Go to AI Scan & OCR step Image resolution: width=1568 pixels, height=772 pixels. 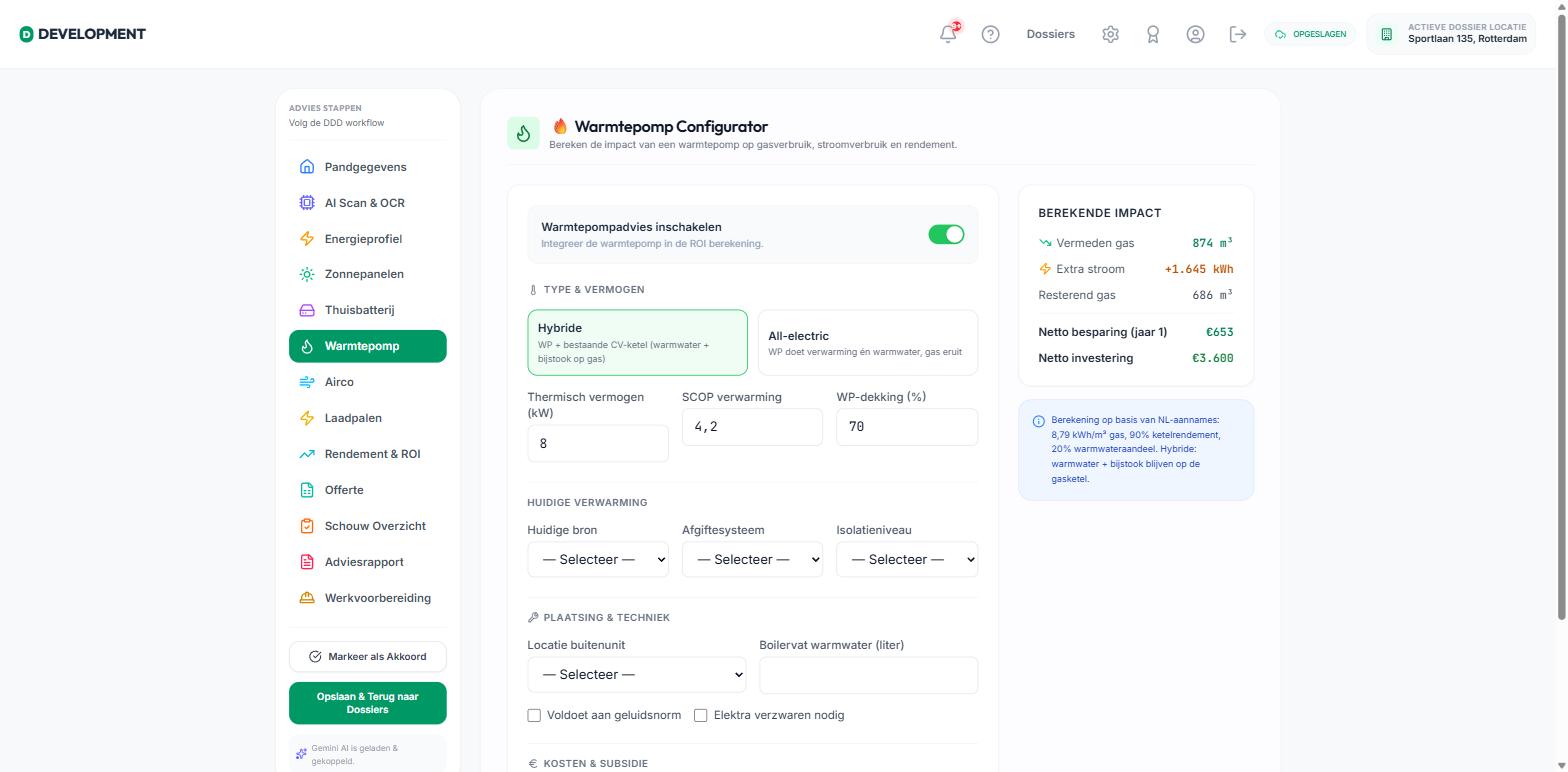click(367, 203)
